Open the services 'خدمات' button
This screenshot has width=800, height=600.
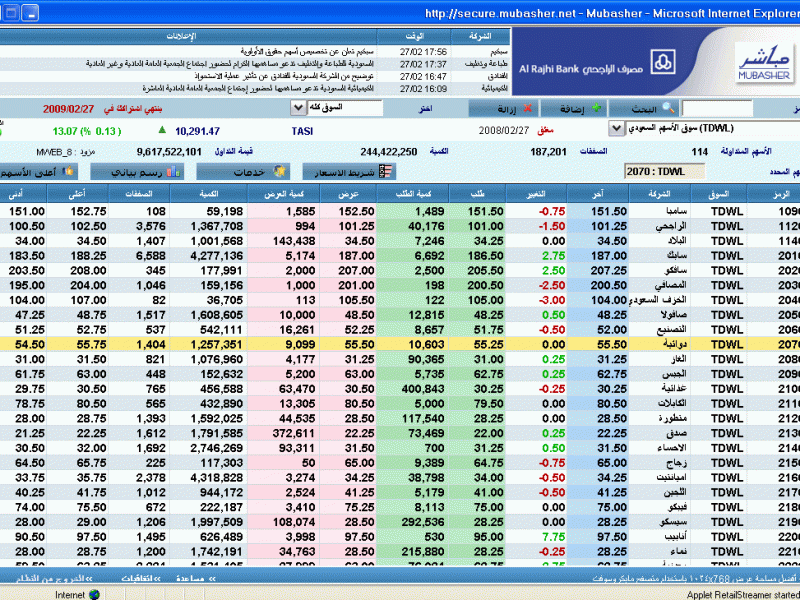coord(243,172)
